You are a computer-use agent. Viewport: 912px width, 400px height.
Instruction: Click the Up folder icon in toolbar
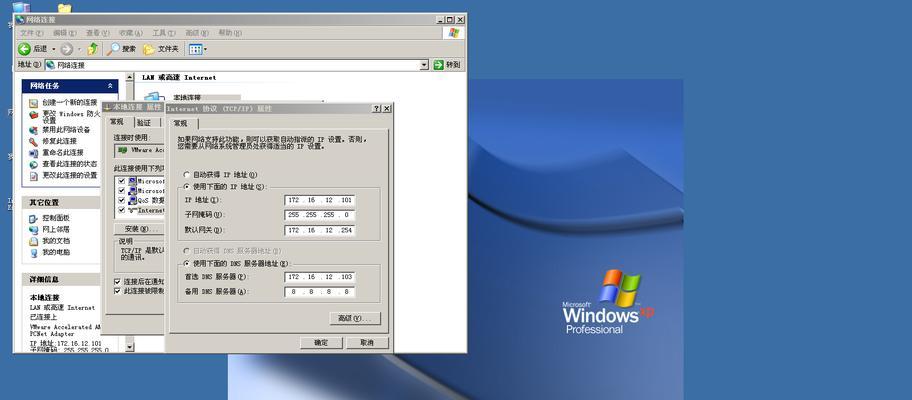point(92,49)
